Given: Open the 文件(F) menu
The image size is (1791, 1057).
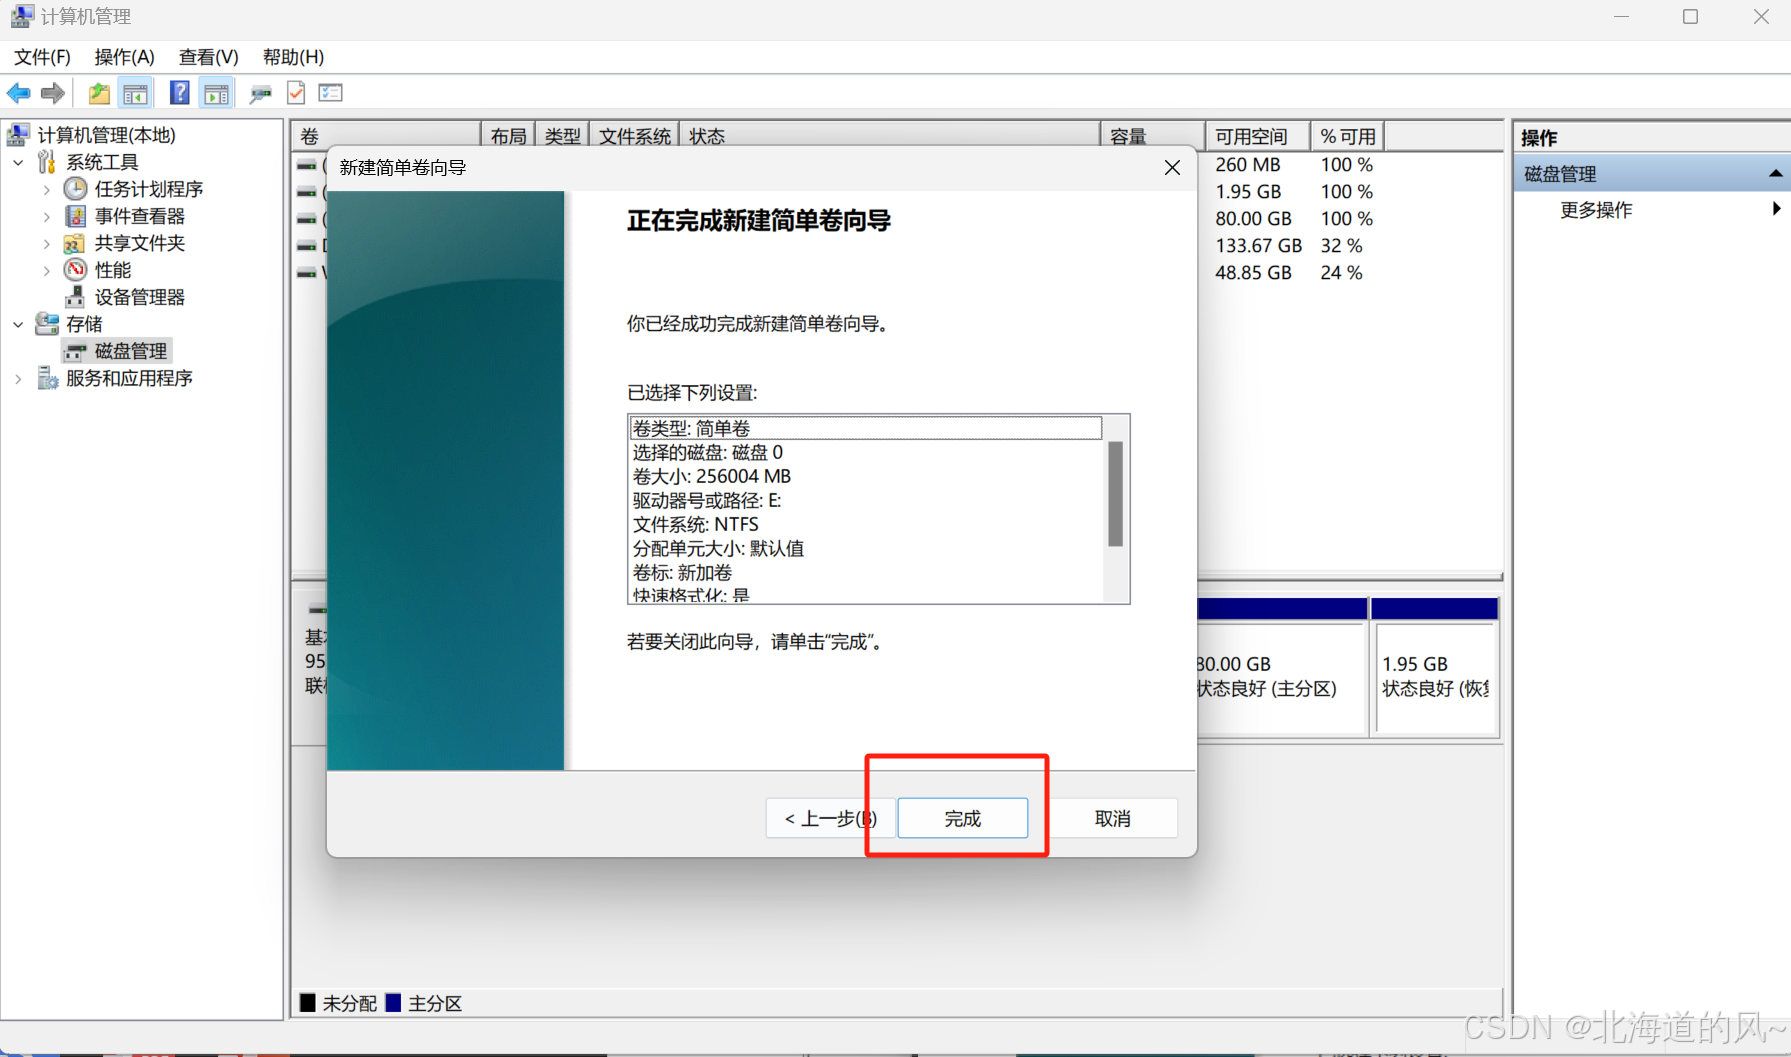Looking at the screenshot, I should click(42, 57).
